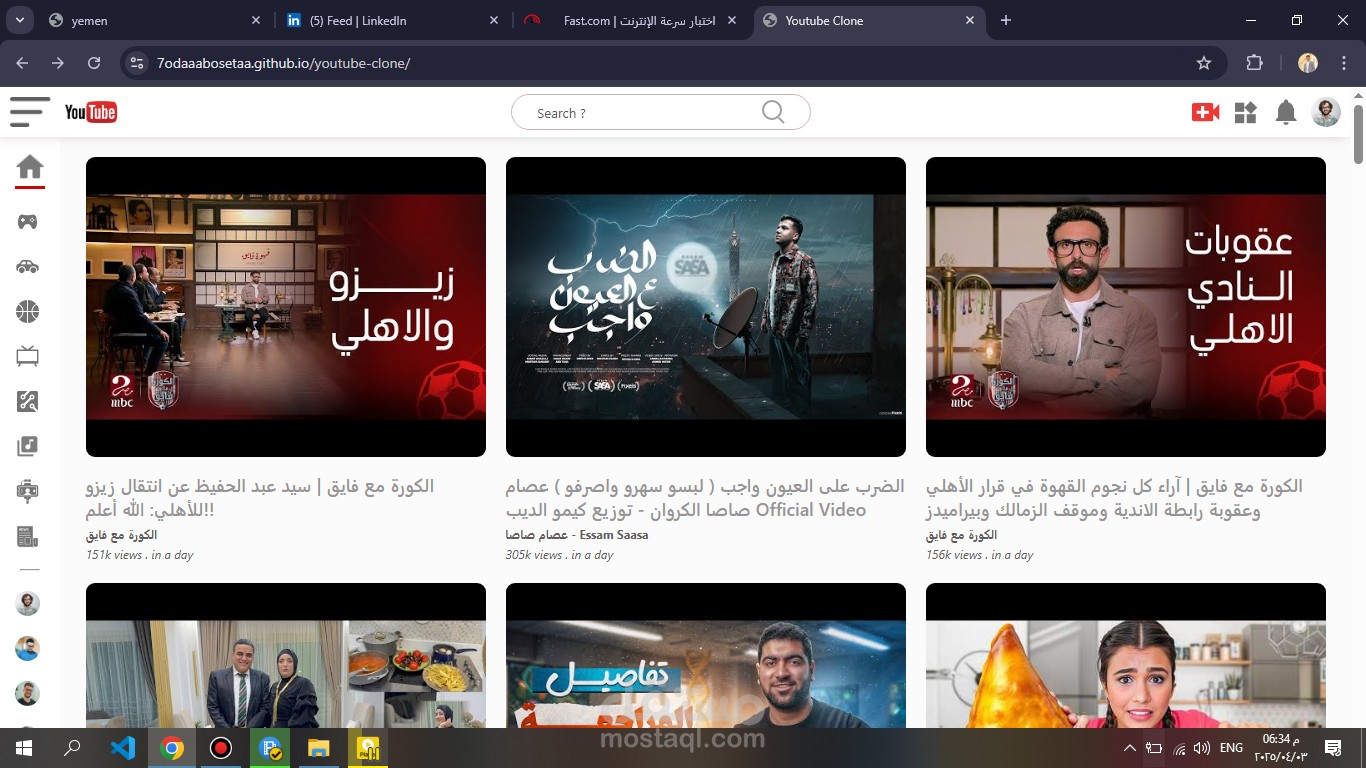Click channel name under 151k views video

click(x=122, y=535)
